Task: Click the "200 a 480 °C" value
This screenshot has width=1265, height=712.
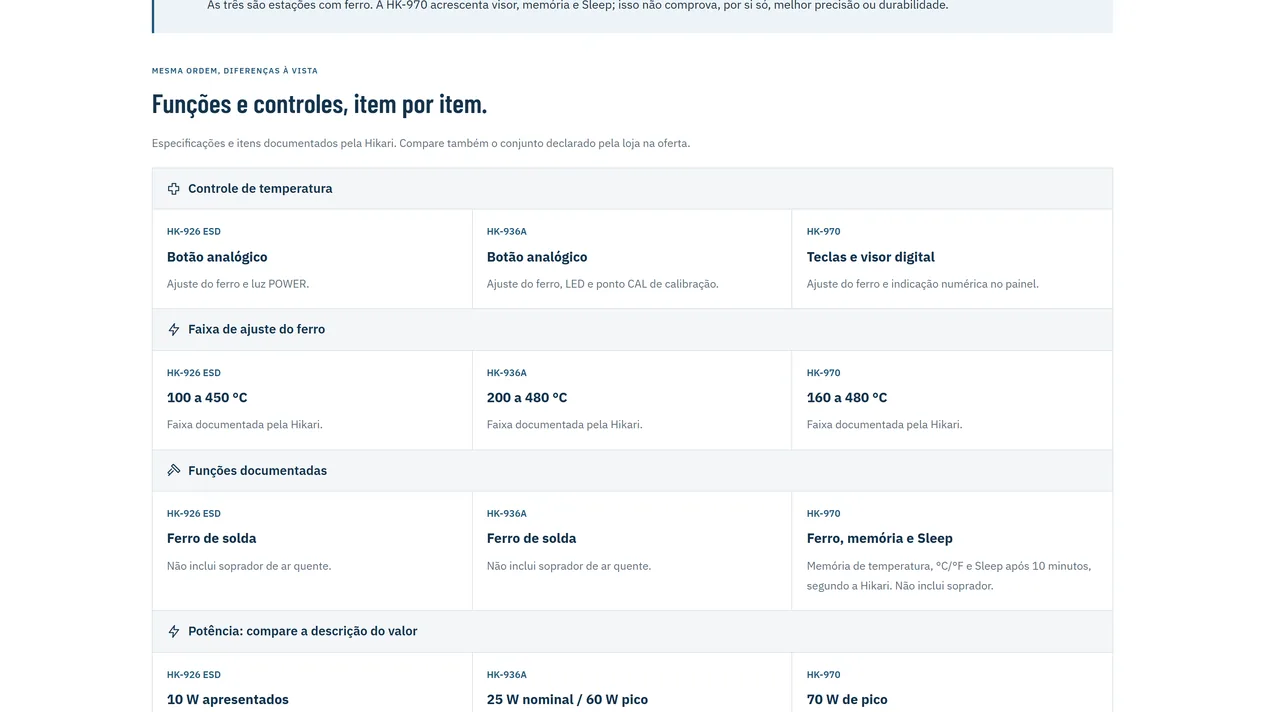Action: pos(527,398)
